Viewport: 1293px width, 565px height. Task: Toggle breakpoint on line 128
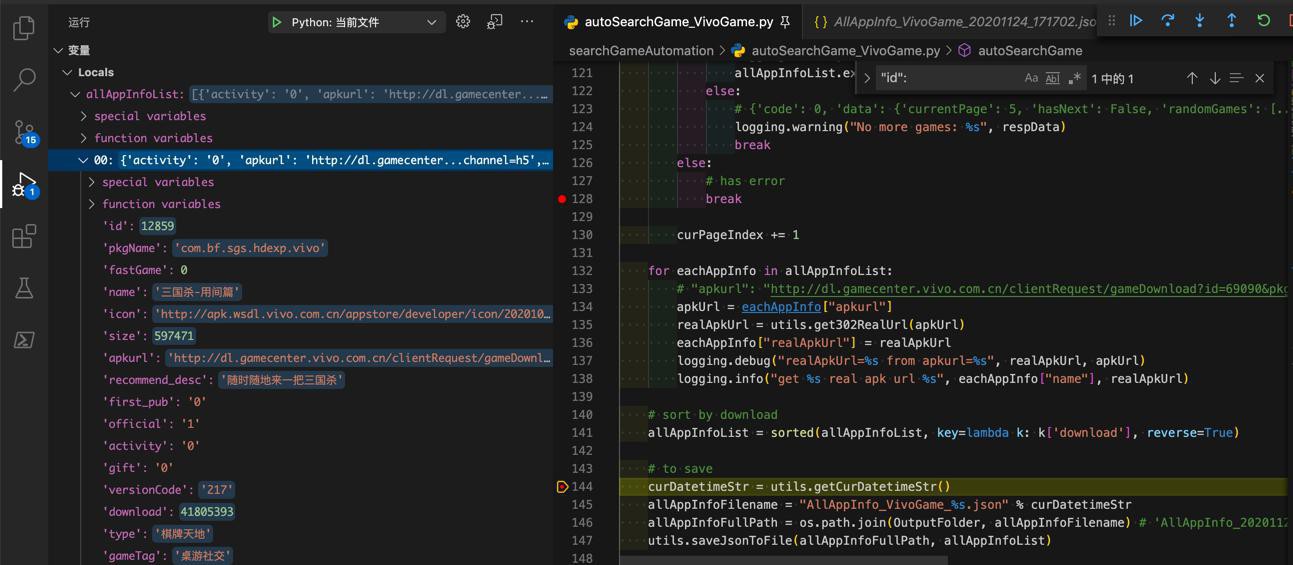pyautogui.click(x=562, y=199)
